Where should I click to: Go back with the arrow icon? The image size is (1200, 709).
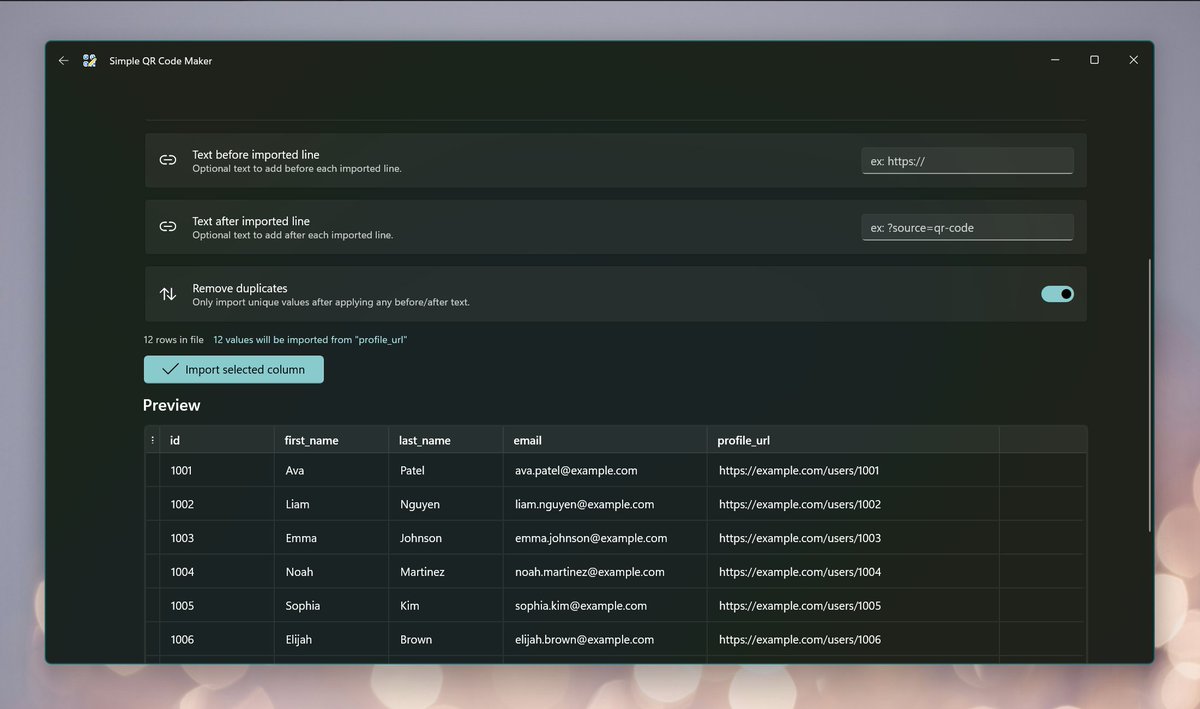pyautogui.click(x=64, y=61)
